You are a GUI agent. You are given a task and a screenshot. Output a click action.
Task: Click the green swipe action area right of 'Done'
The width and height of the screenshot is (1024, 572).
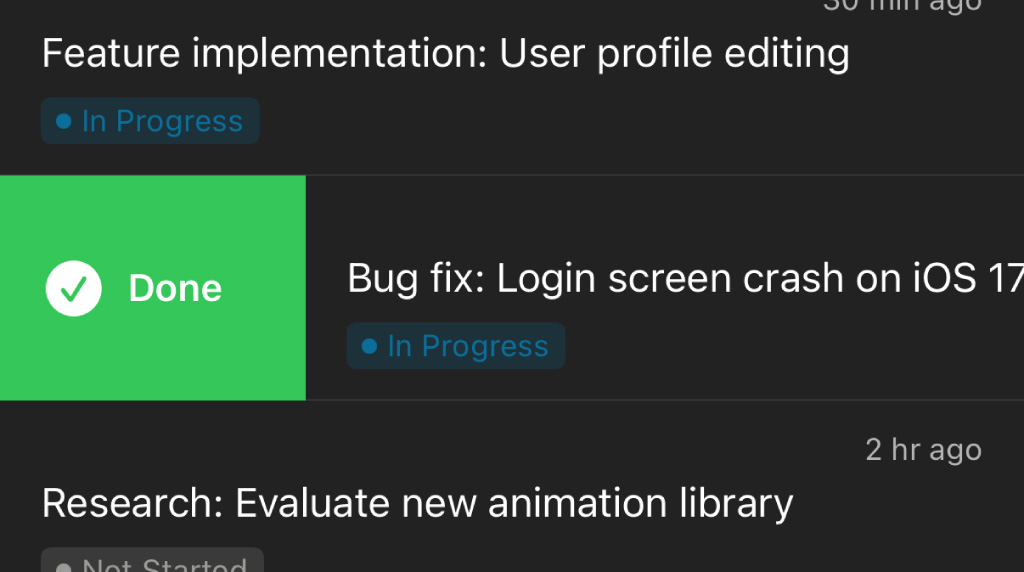point(262,288)
